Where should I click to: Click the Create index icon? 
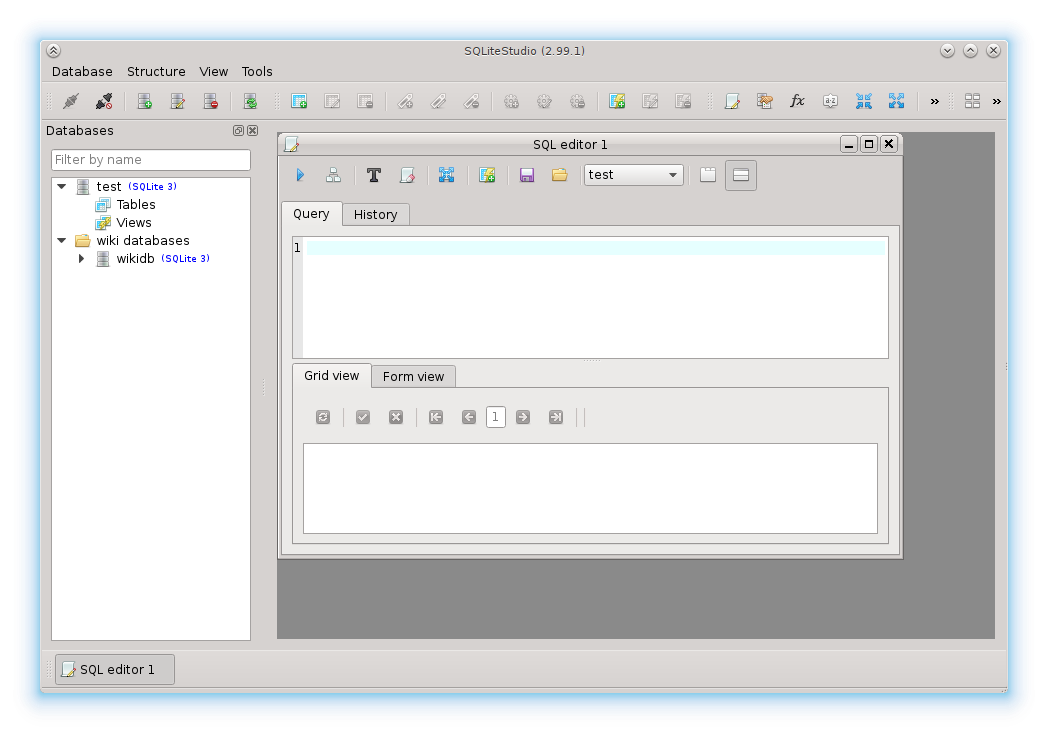[405, 102]
